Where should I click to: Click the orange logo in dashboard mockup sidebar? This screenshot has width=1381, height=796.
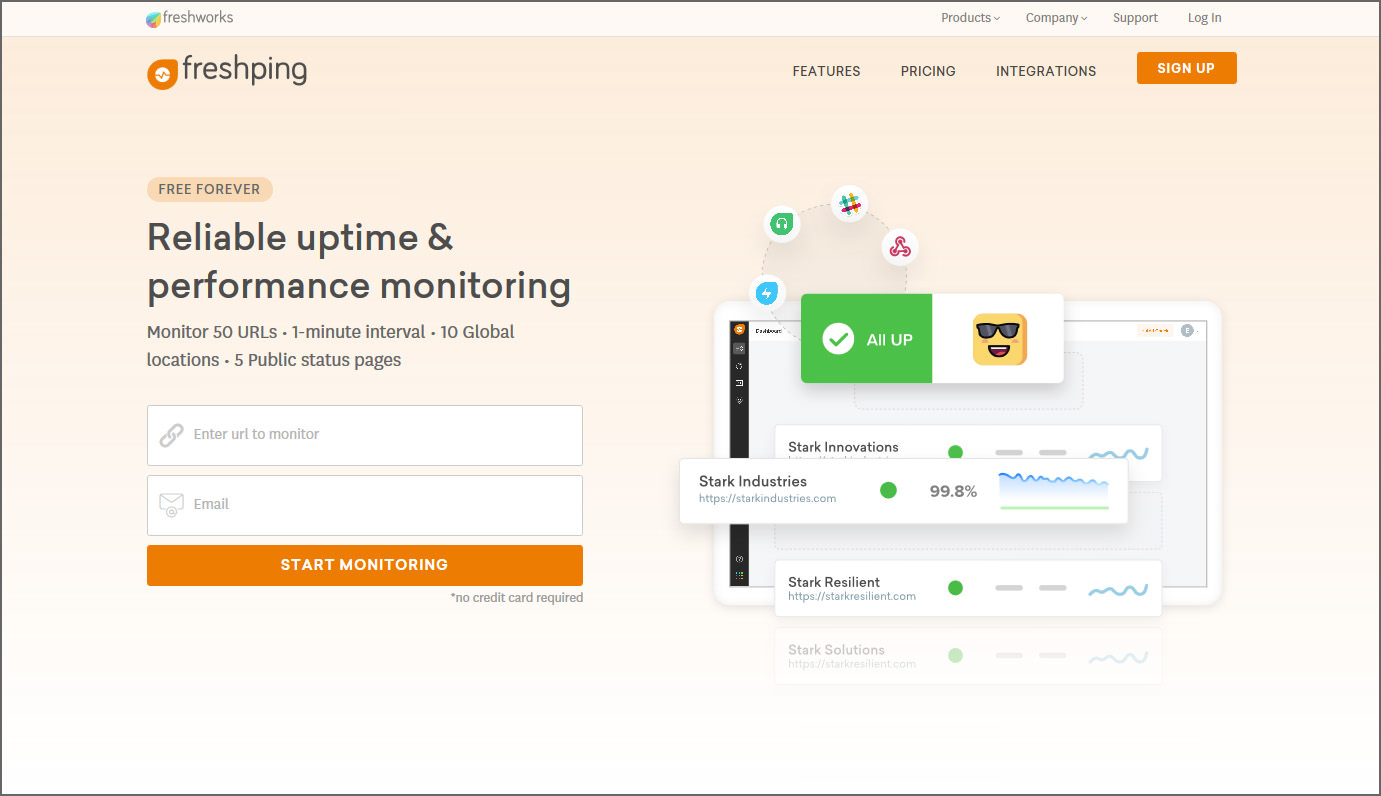pos(740,329)
